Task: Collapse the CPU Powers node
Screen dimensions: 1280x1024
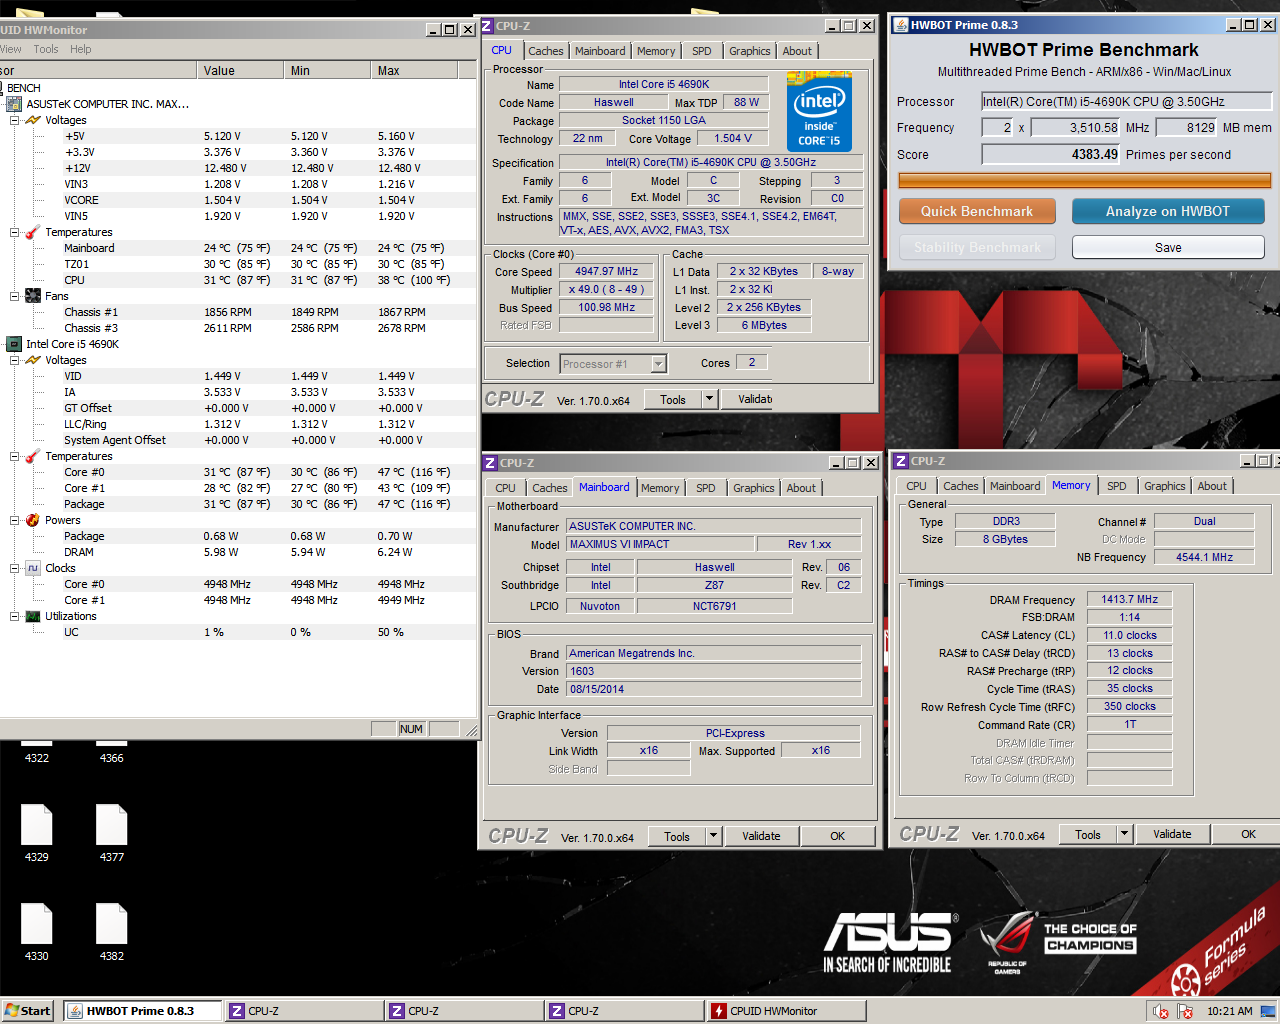Action: pyautogui.click(x=14, y=520)
